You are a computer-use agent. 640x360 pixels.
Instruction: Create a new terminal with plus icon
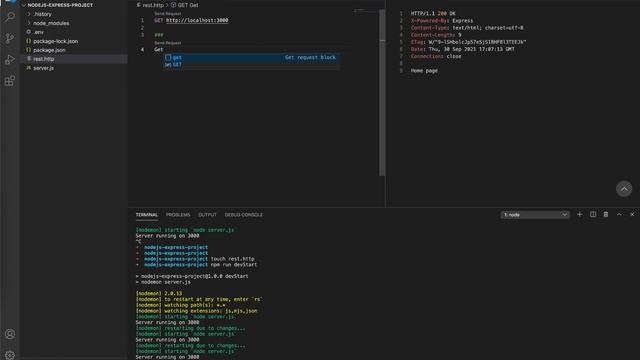(x=579, y=214)
